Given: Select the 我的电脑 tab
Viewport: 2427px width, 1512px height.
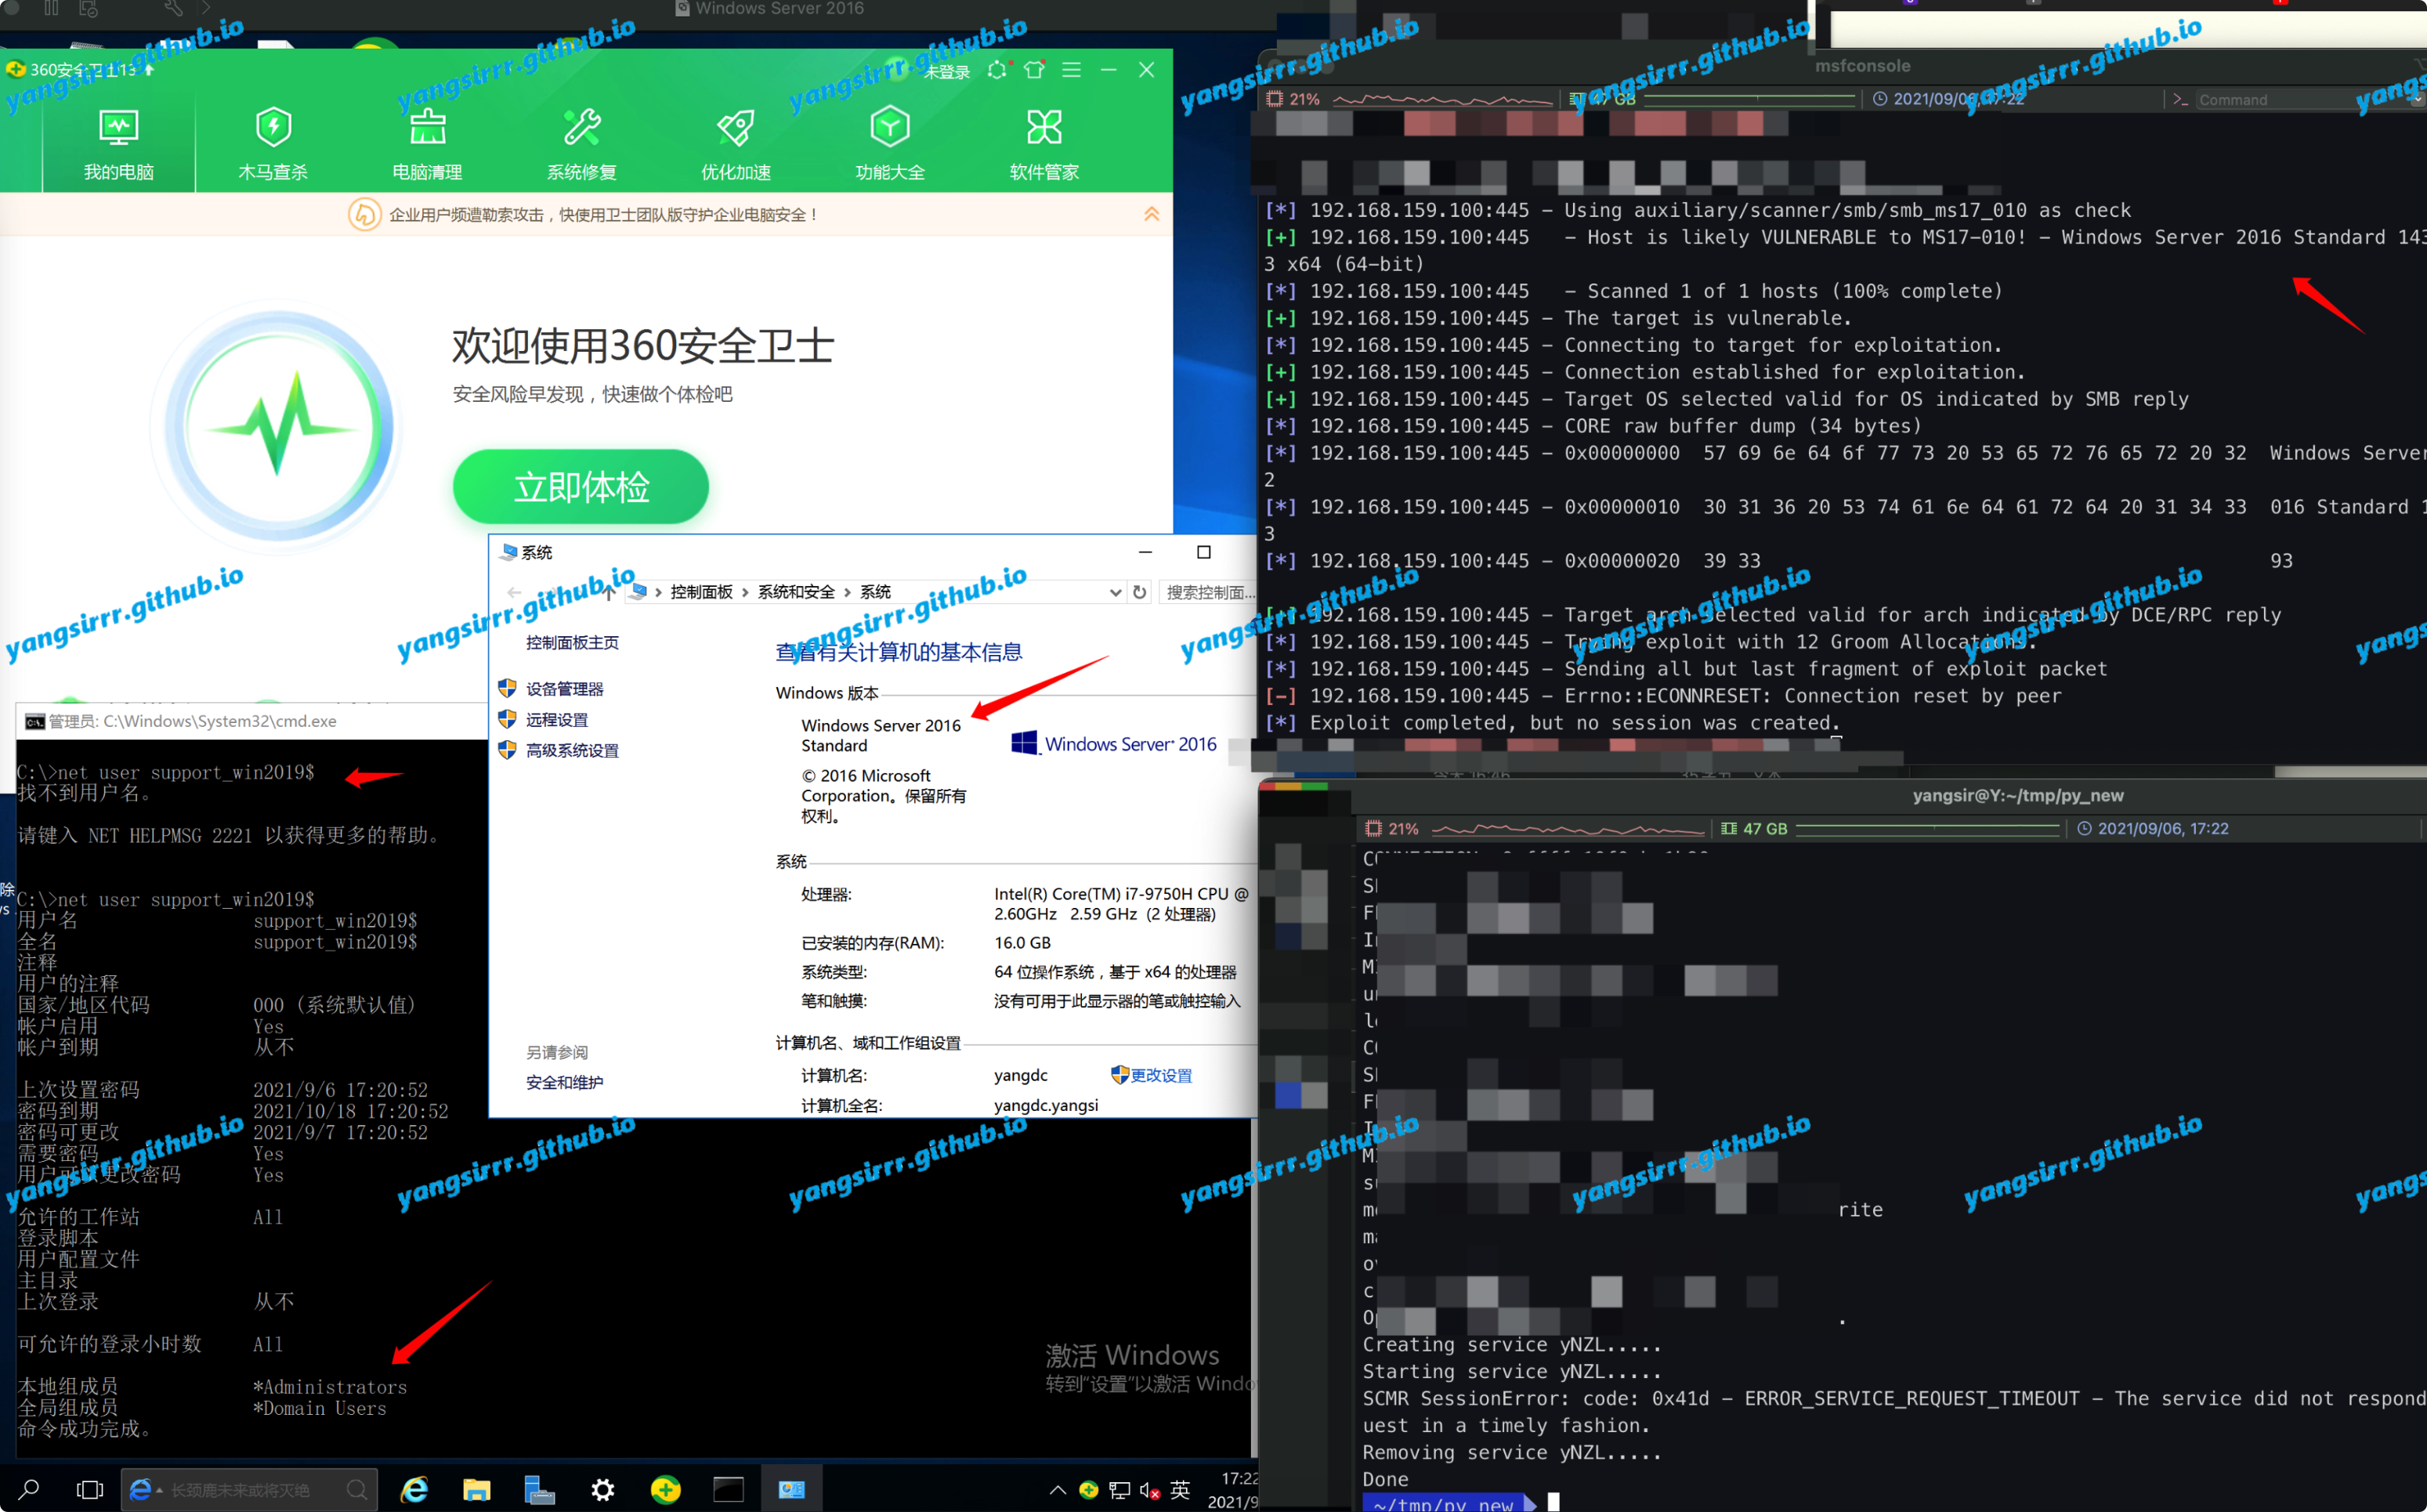Looking at the screenshot, I should [118, 142].
